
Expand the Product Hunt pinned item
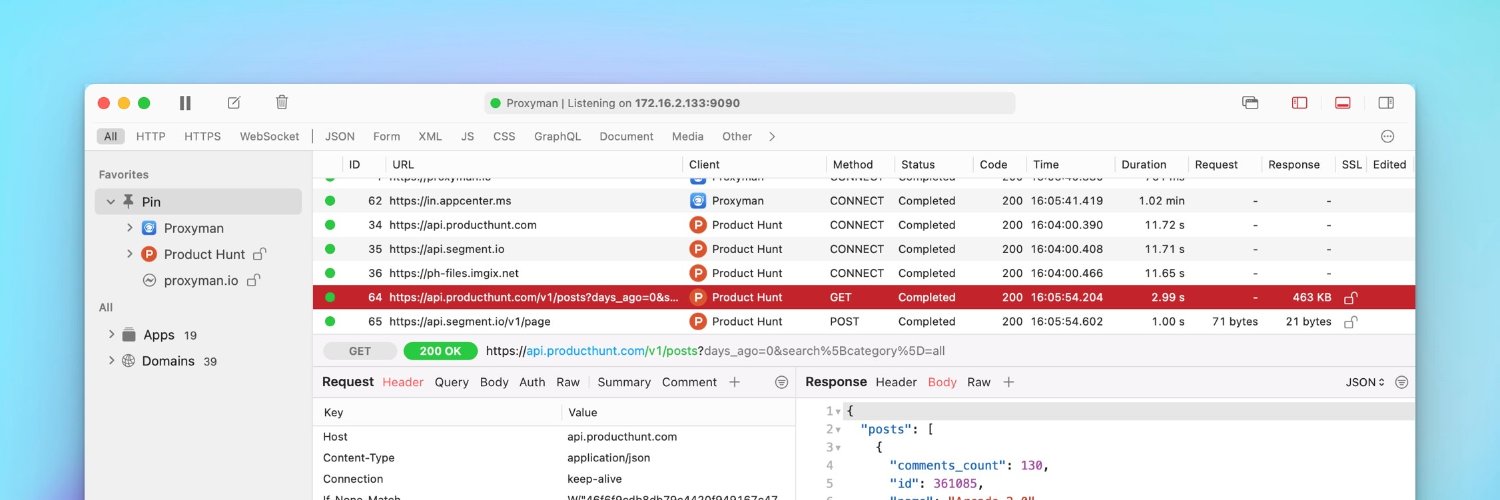pyautogui.click(x=130, y=254)
